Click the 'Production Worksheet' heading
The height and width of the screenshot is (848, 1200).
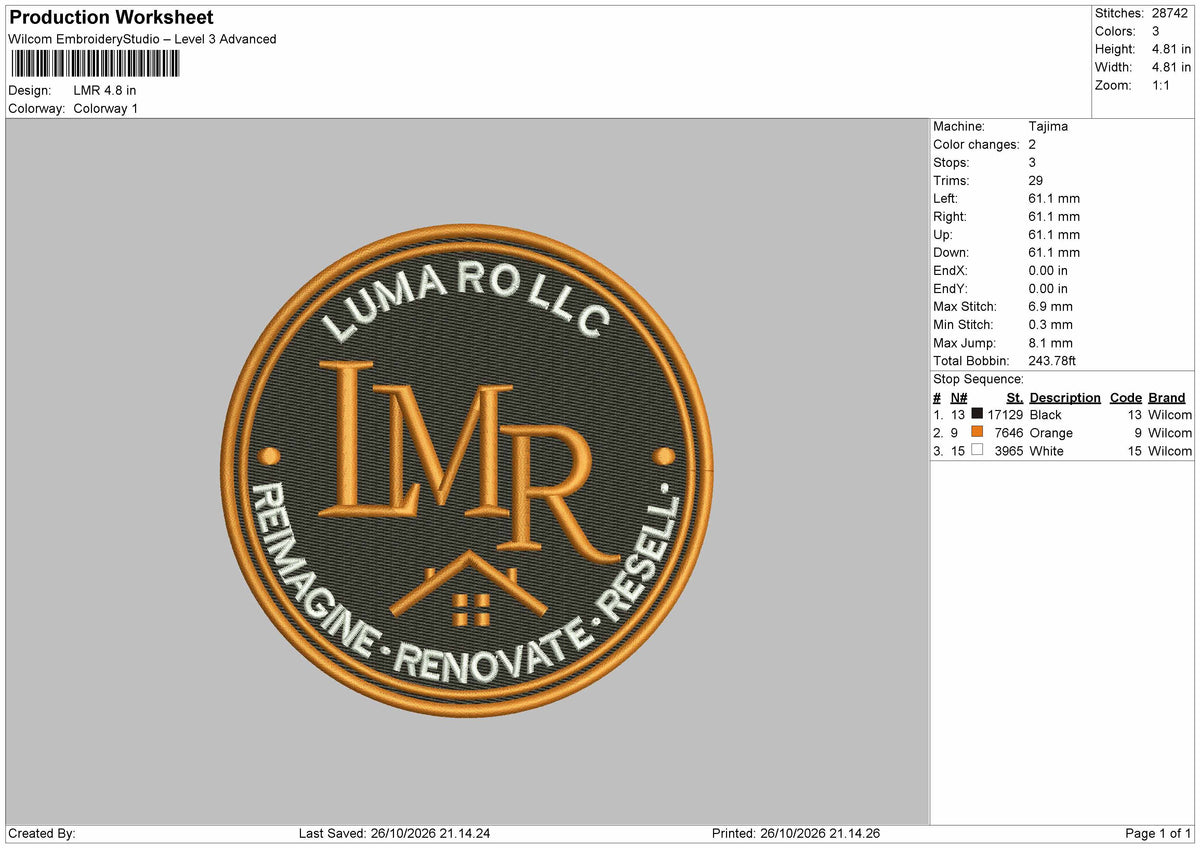[x=111, y=18]
